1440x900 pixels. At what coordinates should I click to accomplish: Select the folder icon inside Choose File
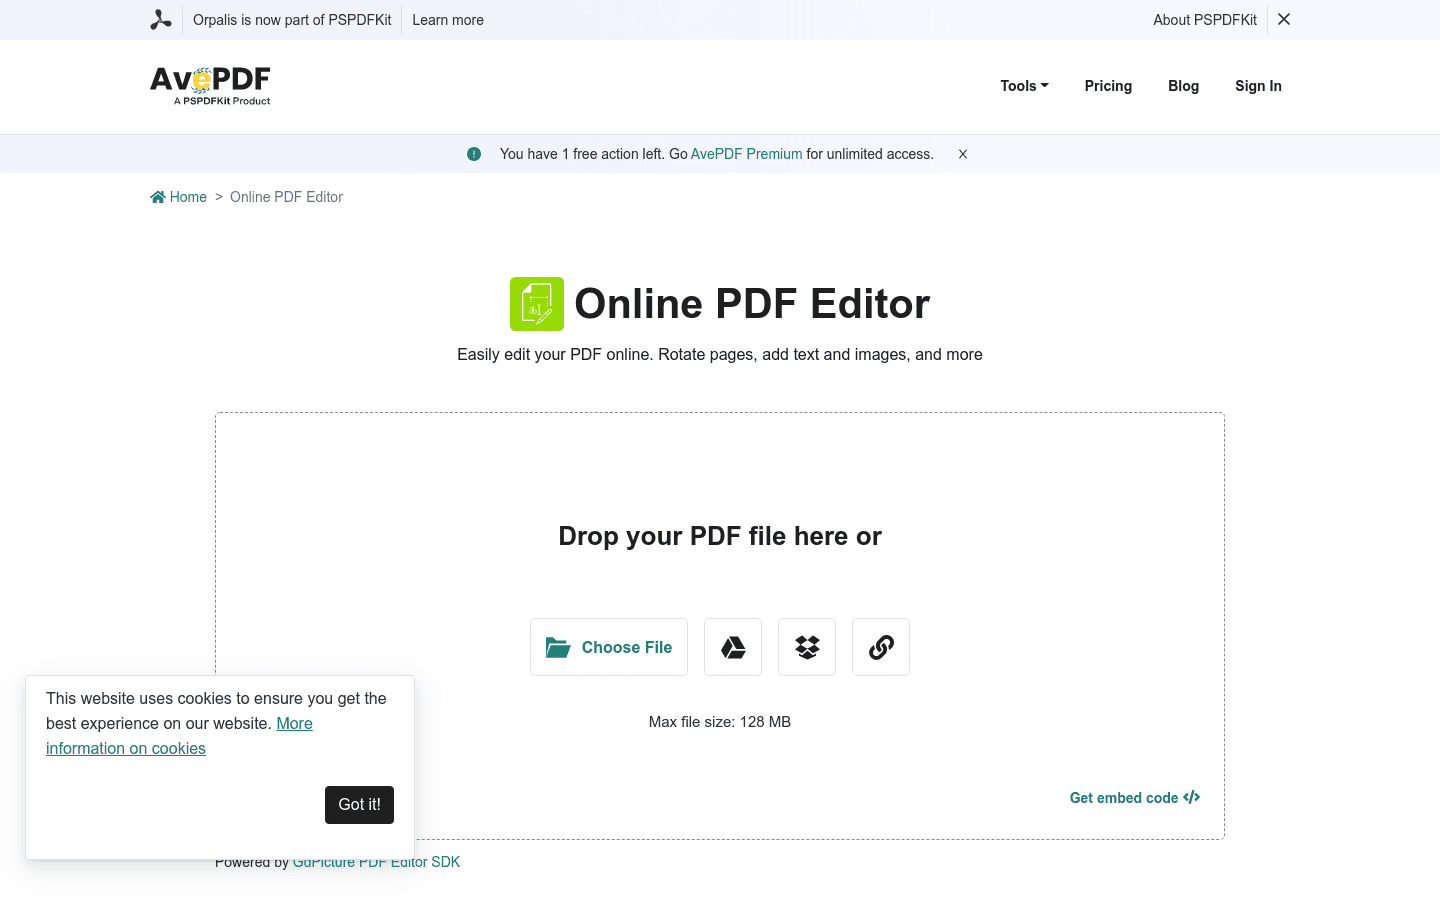[557, 647]
